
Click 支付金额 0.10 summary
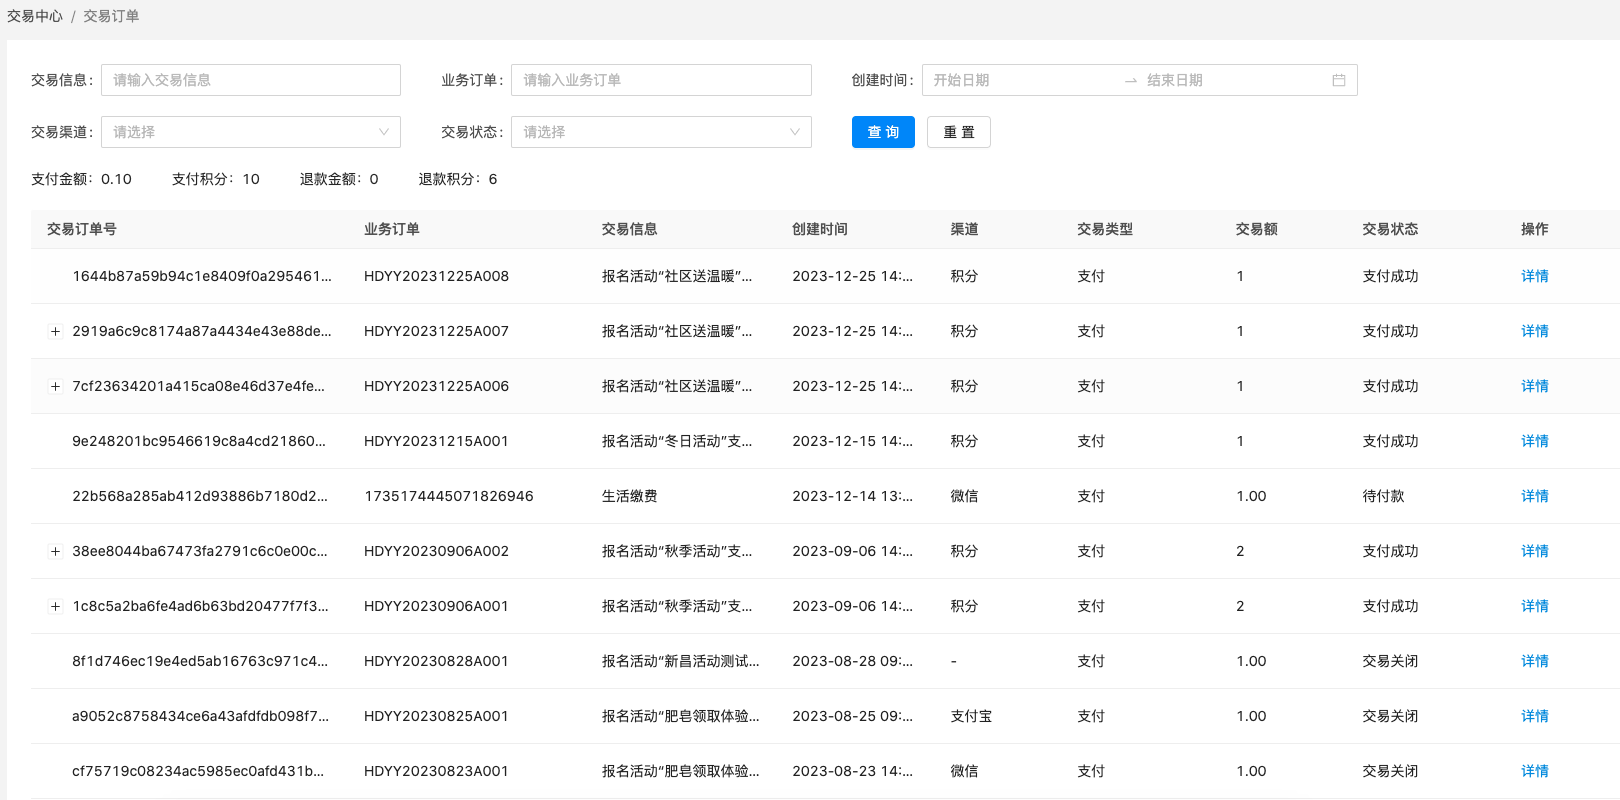(81, 179)
